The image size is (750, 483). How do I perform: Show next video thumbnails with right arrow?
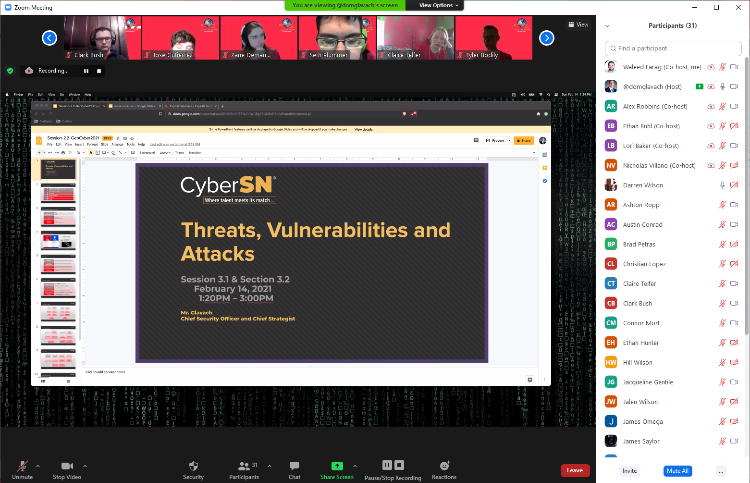547,38
